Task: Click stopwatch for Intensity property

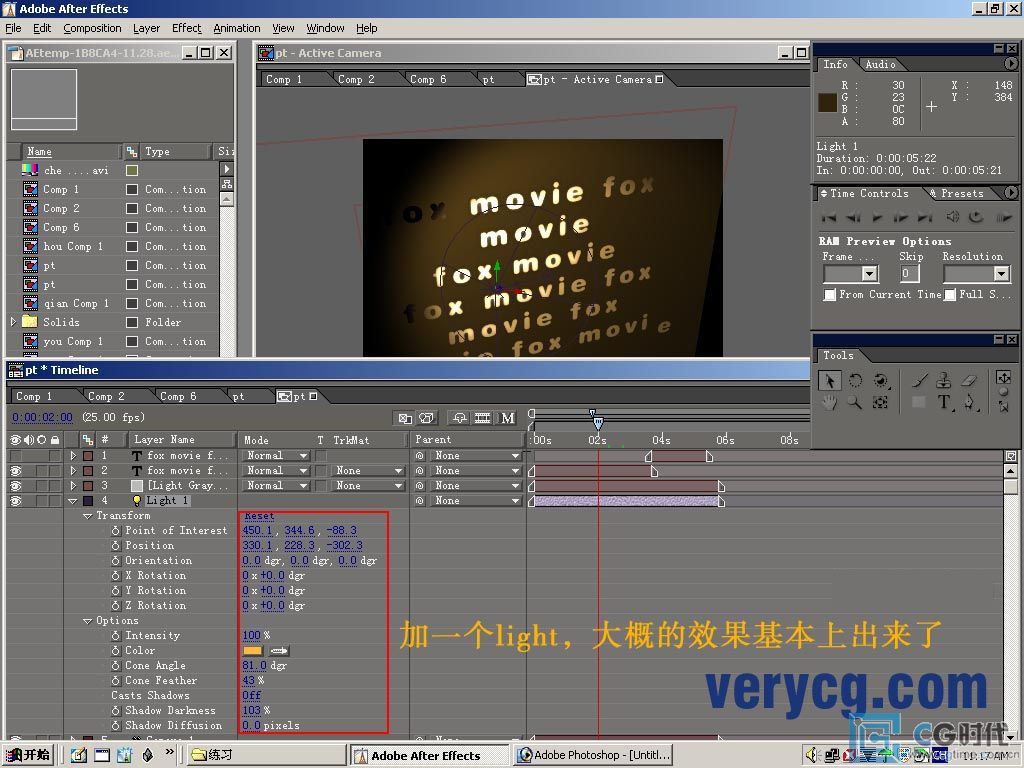Action: 116,635
